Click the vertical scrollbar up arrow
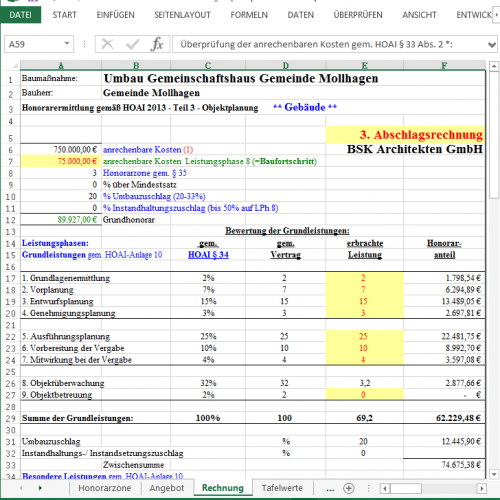 (494, 66)
